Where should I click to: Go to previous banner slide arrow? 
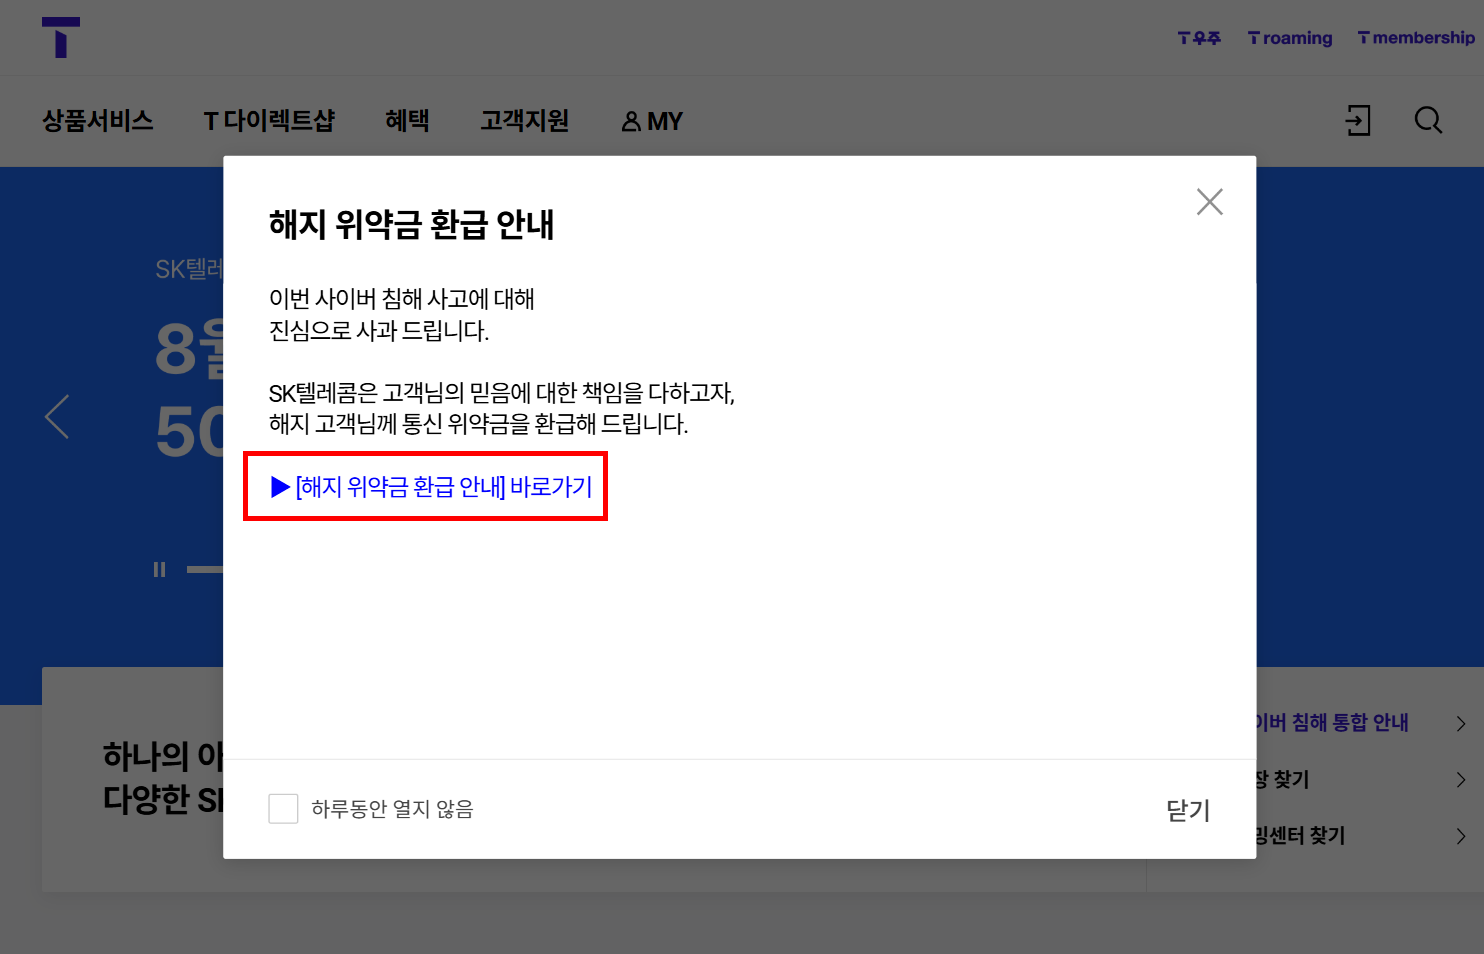point(57,417)
